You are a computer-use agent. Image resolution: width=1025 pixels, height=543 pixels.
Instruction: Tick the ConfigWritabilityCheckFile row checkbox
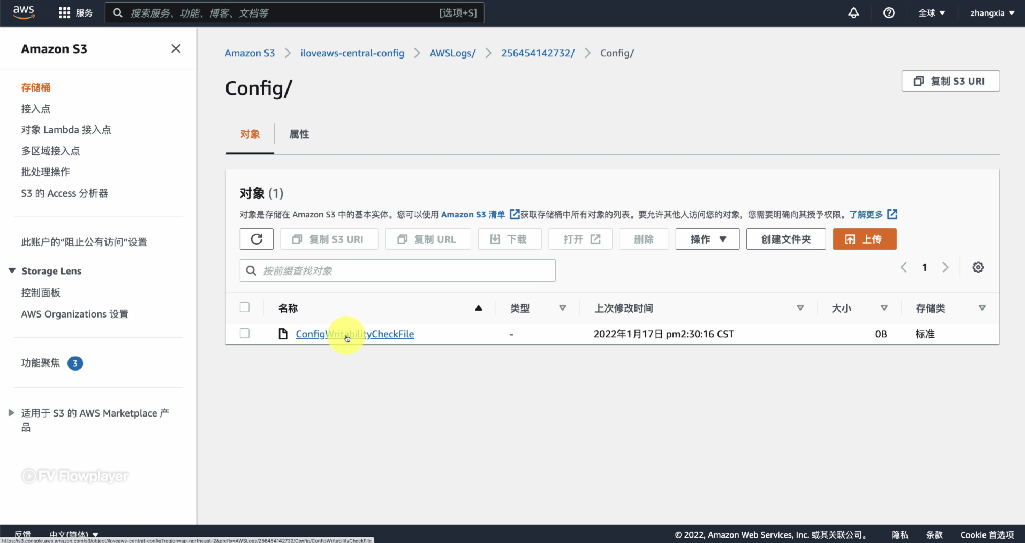(x=244, y=333)
